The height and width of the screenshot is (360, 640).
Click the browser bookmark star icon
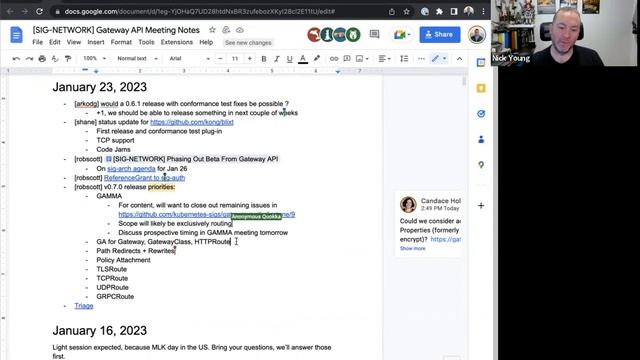(x=406, y=11)
